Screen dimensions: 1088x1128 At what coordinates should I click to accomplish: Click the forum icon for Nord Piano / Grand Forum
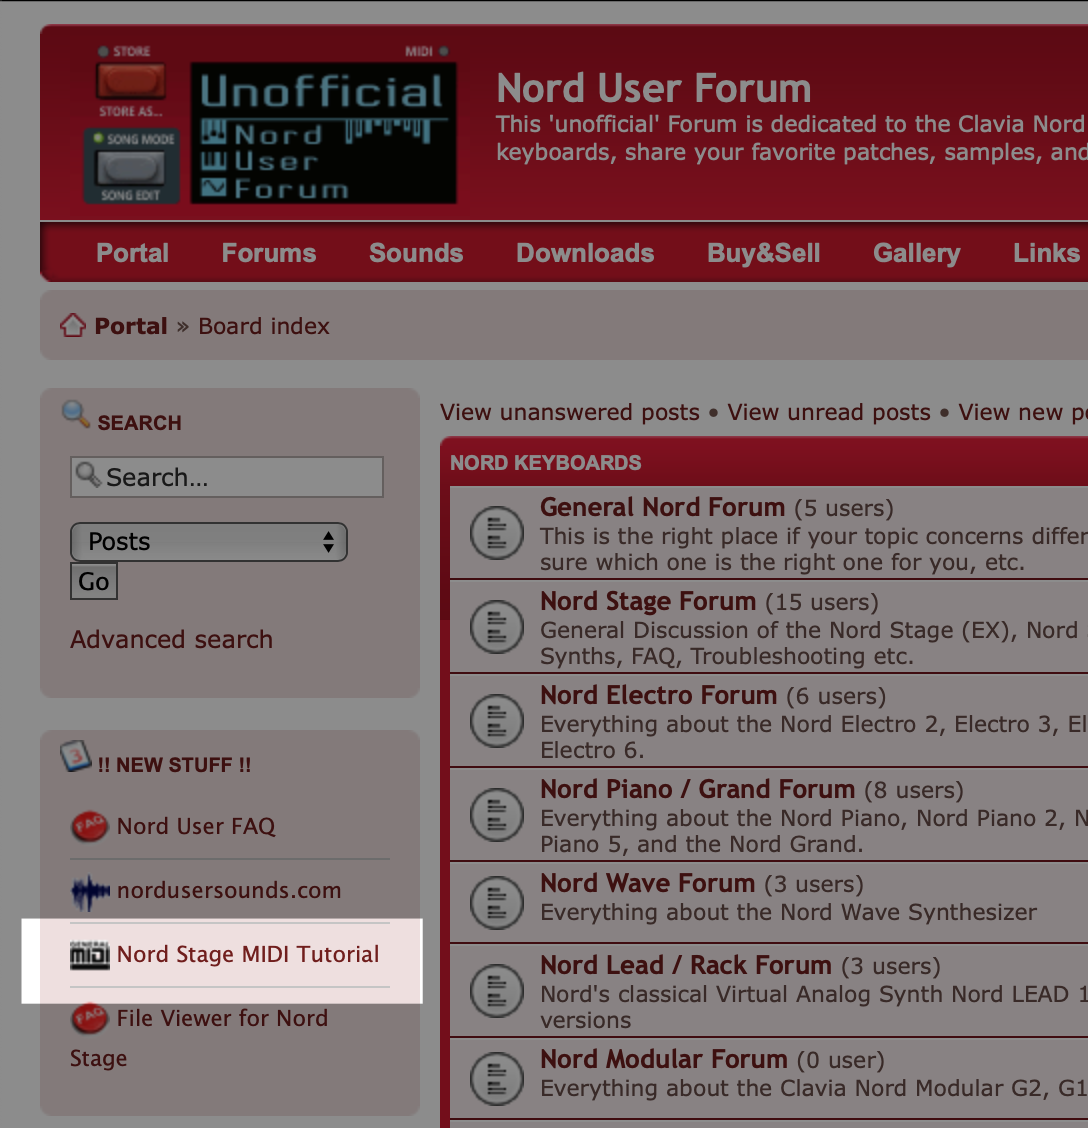click(497, 815)
